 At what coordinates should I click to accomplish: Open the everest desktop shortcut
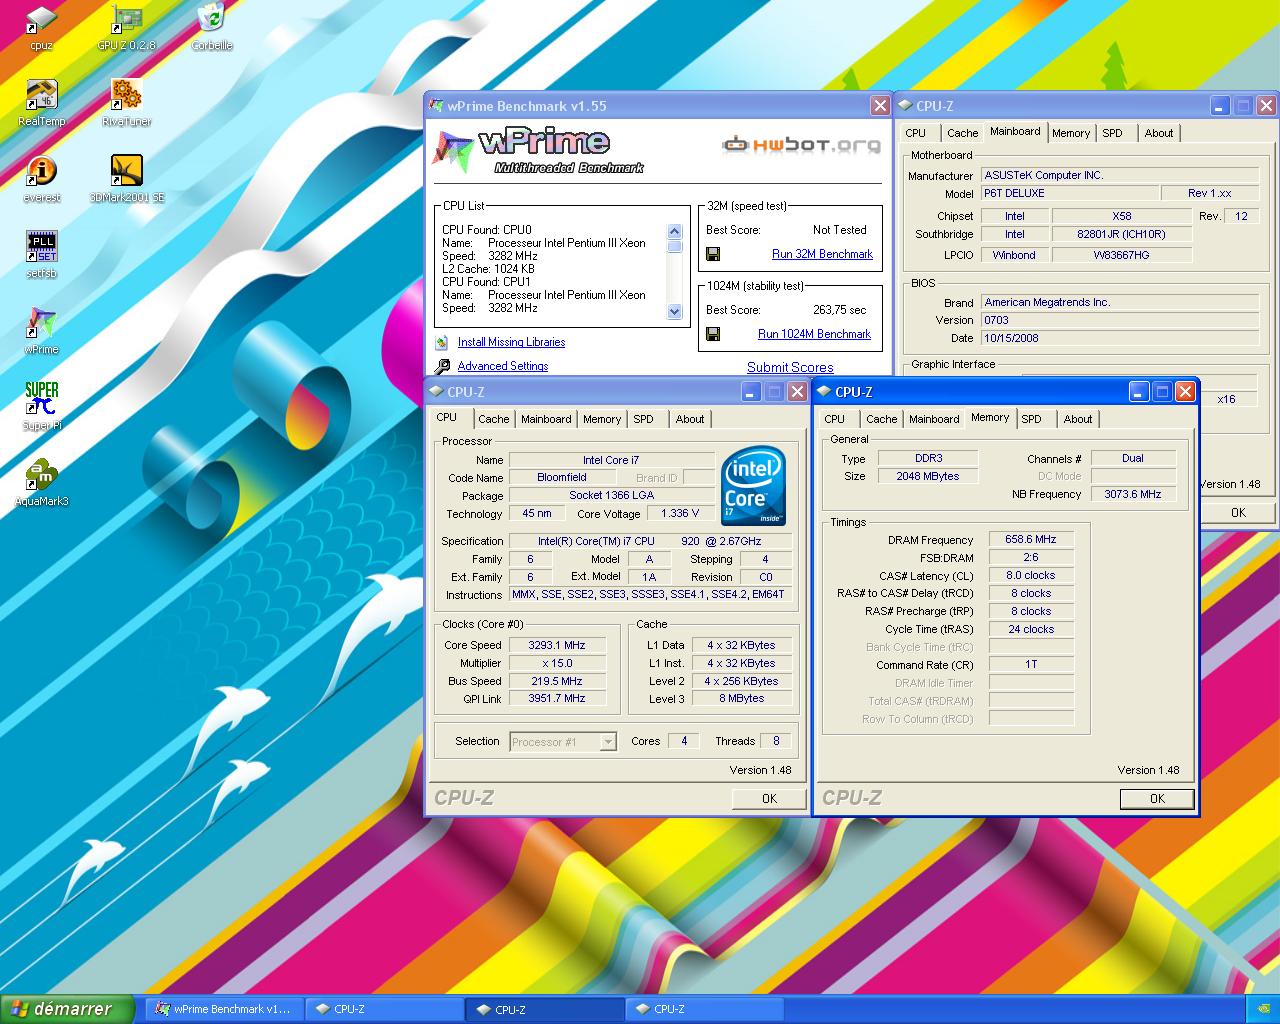coord(41,179)
